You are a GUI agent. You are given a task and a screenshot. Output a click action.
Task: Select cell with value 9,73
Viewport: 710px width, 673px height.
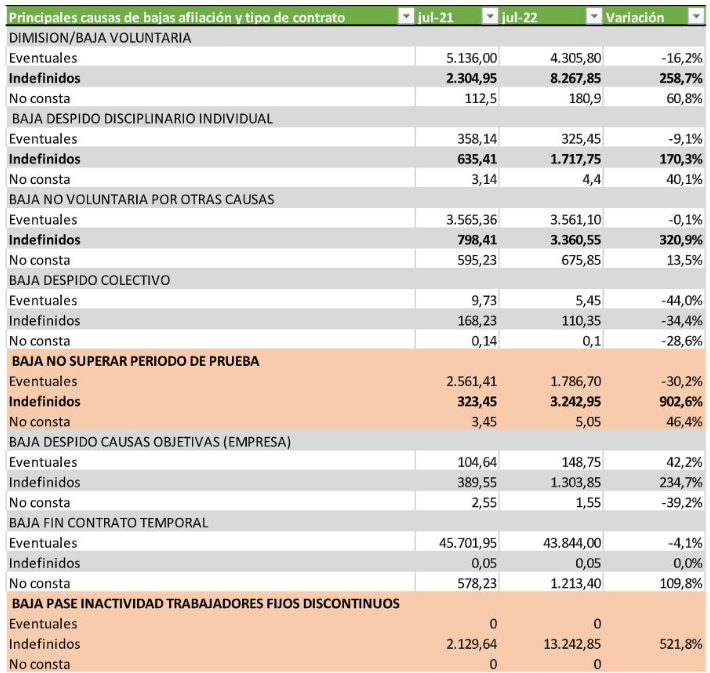coord(457,300)
